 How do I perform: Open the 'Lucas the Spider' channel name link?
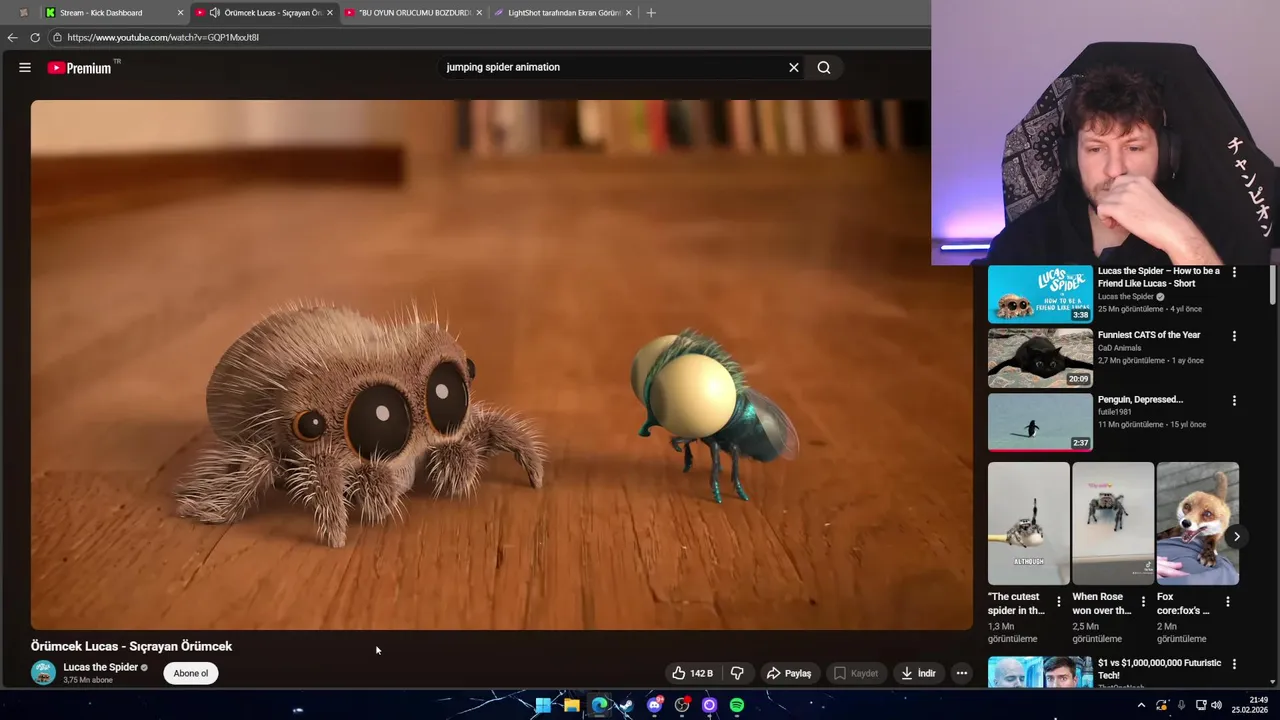(x=100, y=667)
